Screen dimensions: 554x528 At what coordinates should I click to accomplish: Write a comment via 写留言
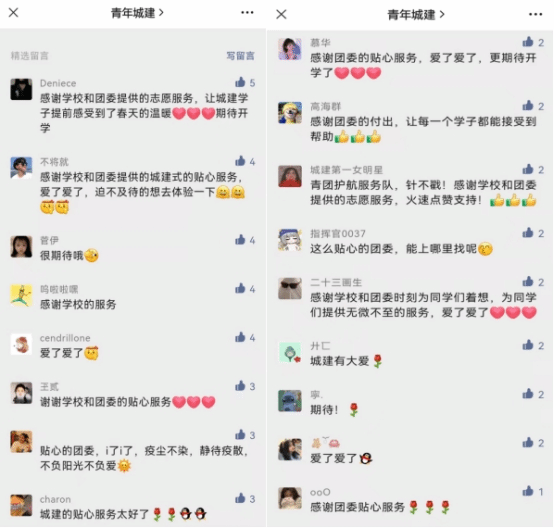pyautogui.click(x=241, y=56)
